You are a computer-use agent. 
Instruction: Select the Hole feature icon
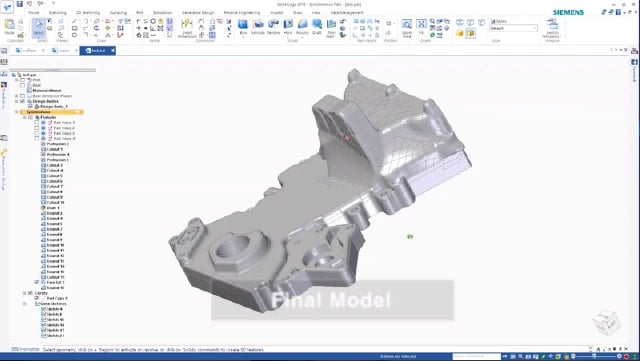[288, 27]
